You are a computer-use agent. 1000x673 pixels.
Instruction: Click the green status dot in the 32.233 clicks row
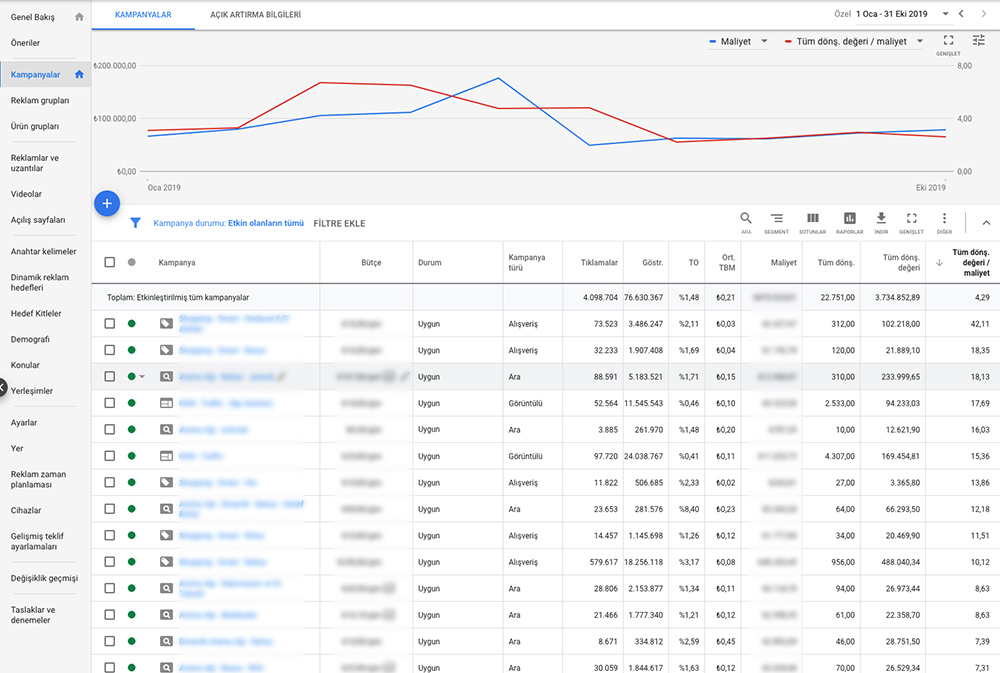tap(131, 350)
